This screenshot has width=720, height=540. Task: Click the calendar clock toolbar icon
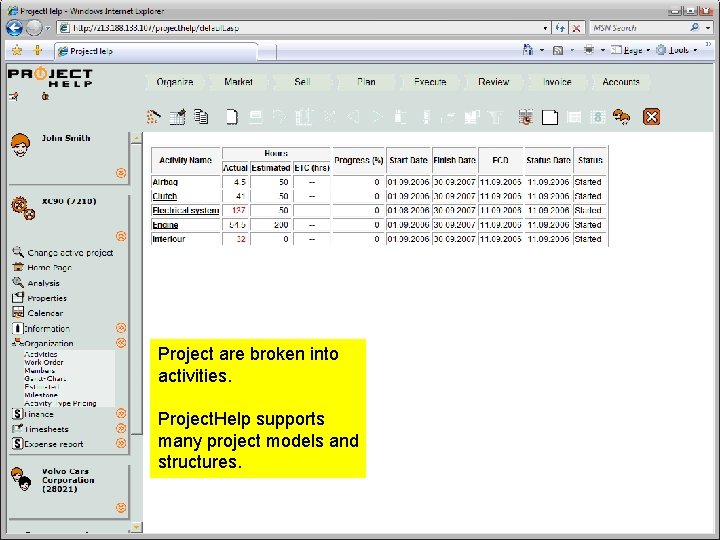click(x=526, y=117)
